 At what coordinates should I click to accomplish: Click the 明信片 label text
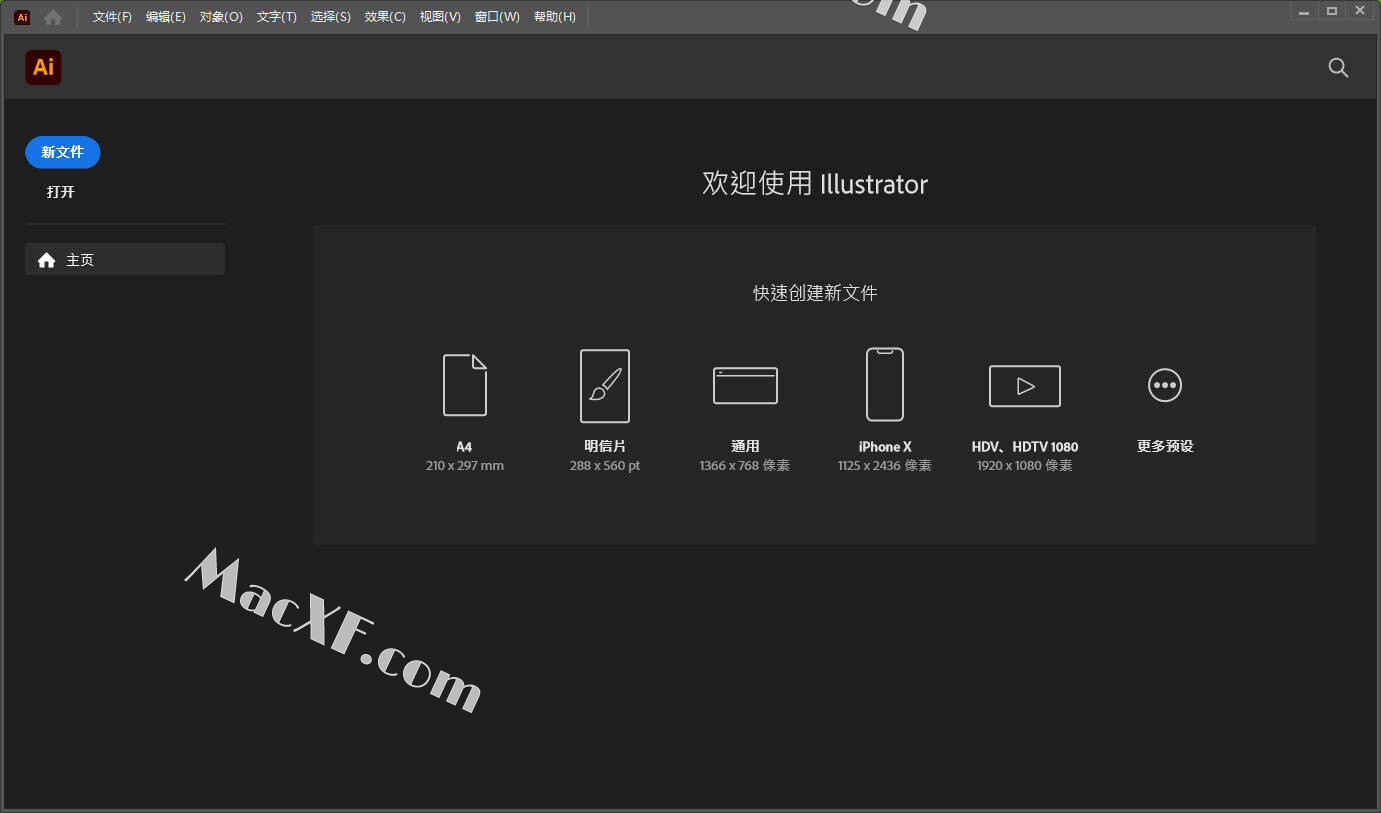coord(605,447)
